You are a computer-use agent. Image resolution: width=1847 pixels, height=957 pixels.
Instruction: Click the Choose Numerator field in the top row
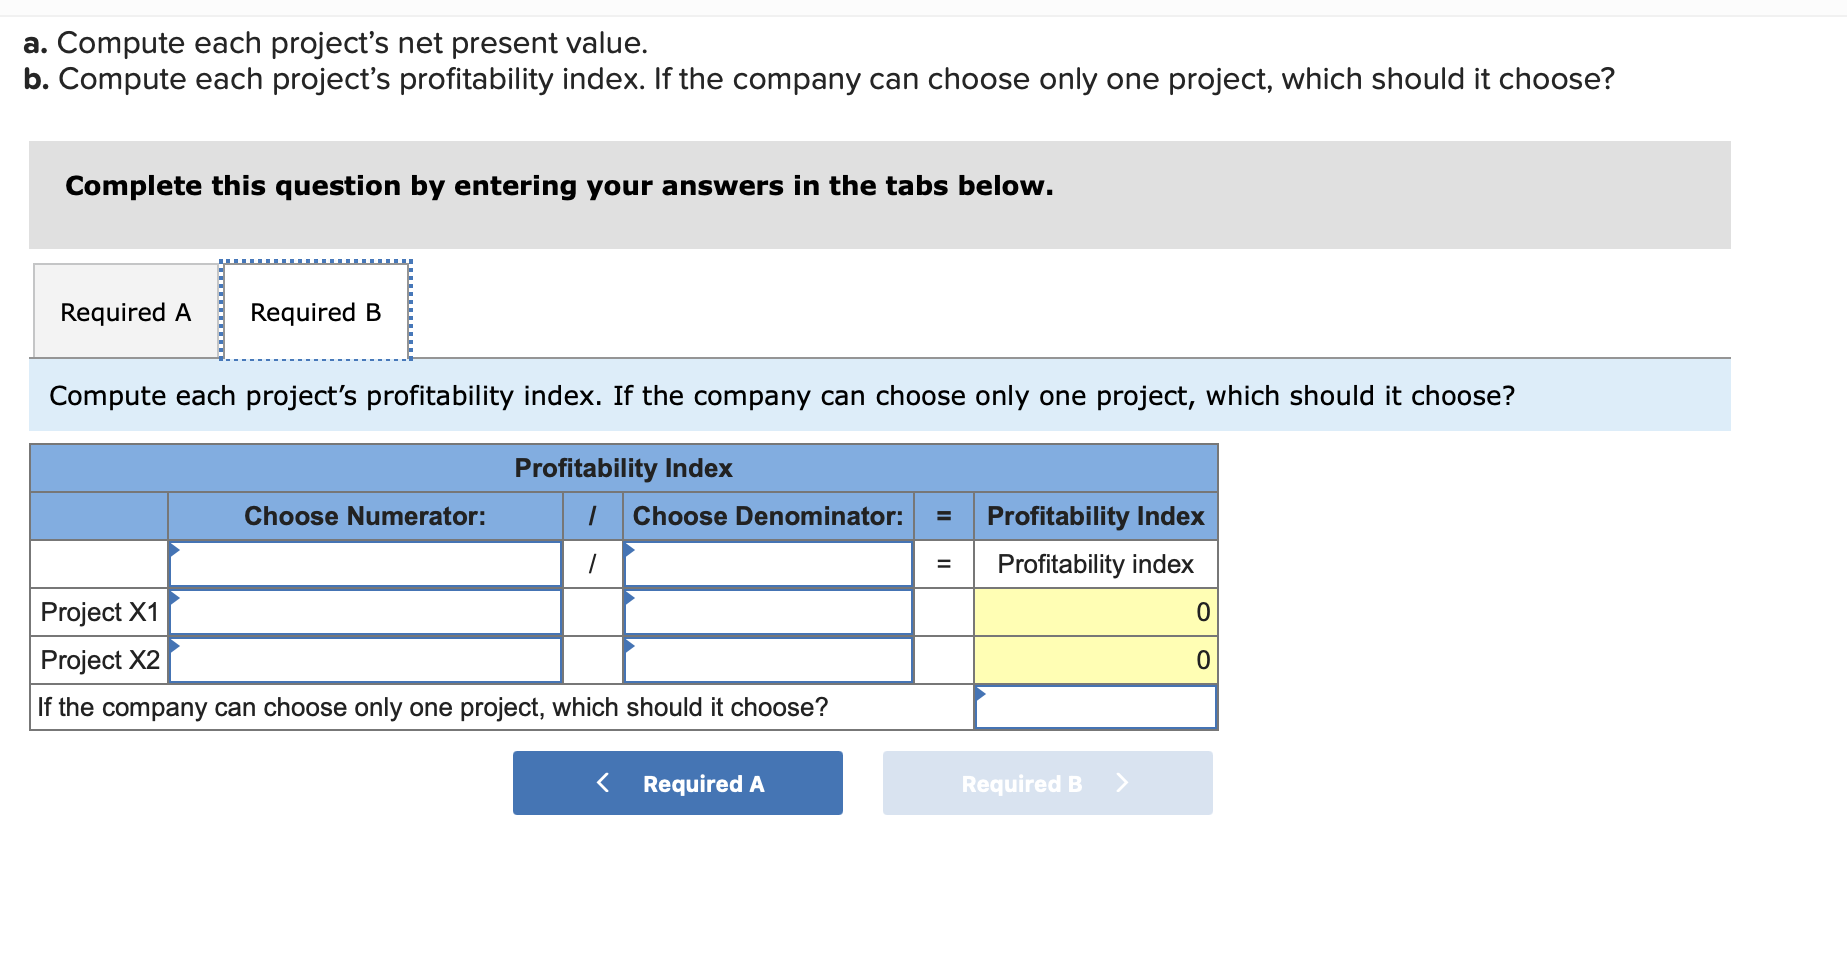365,563
